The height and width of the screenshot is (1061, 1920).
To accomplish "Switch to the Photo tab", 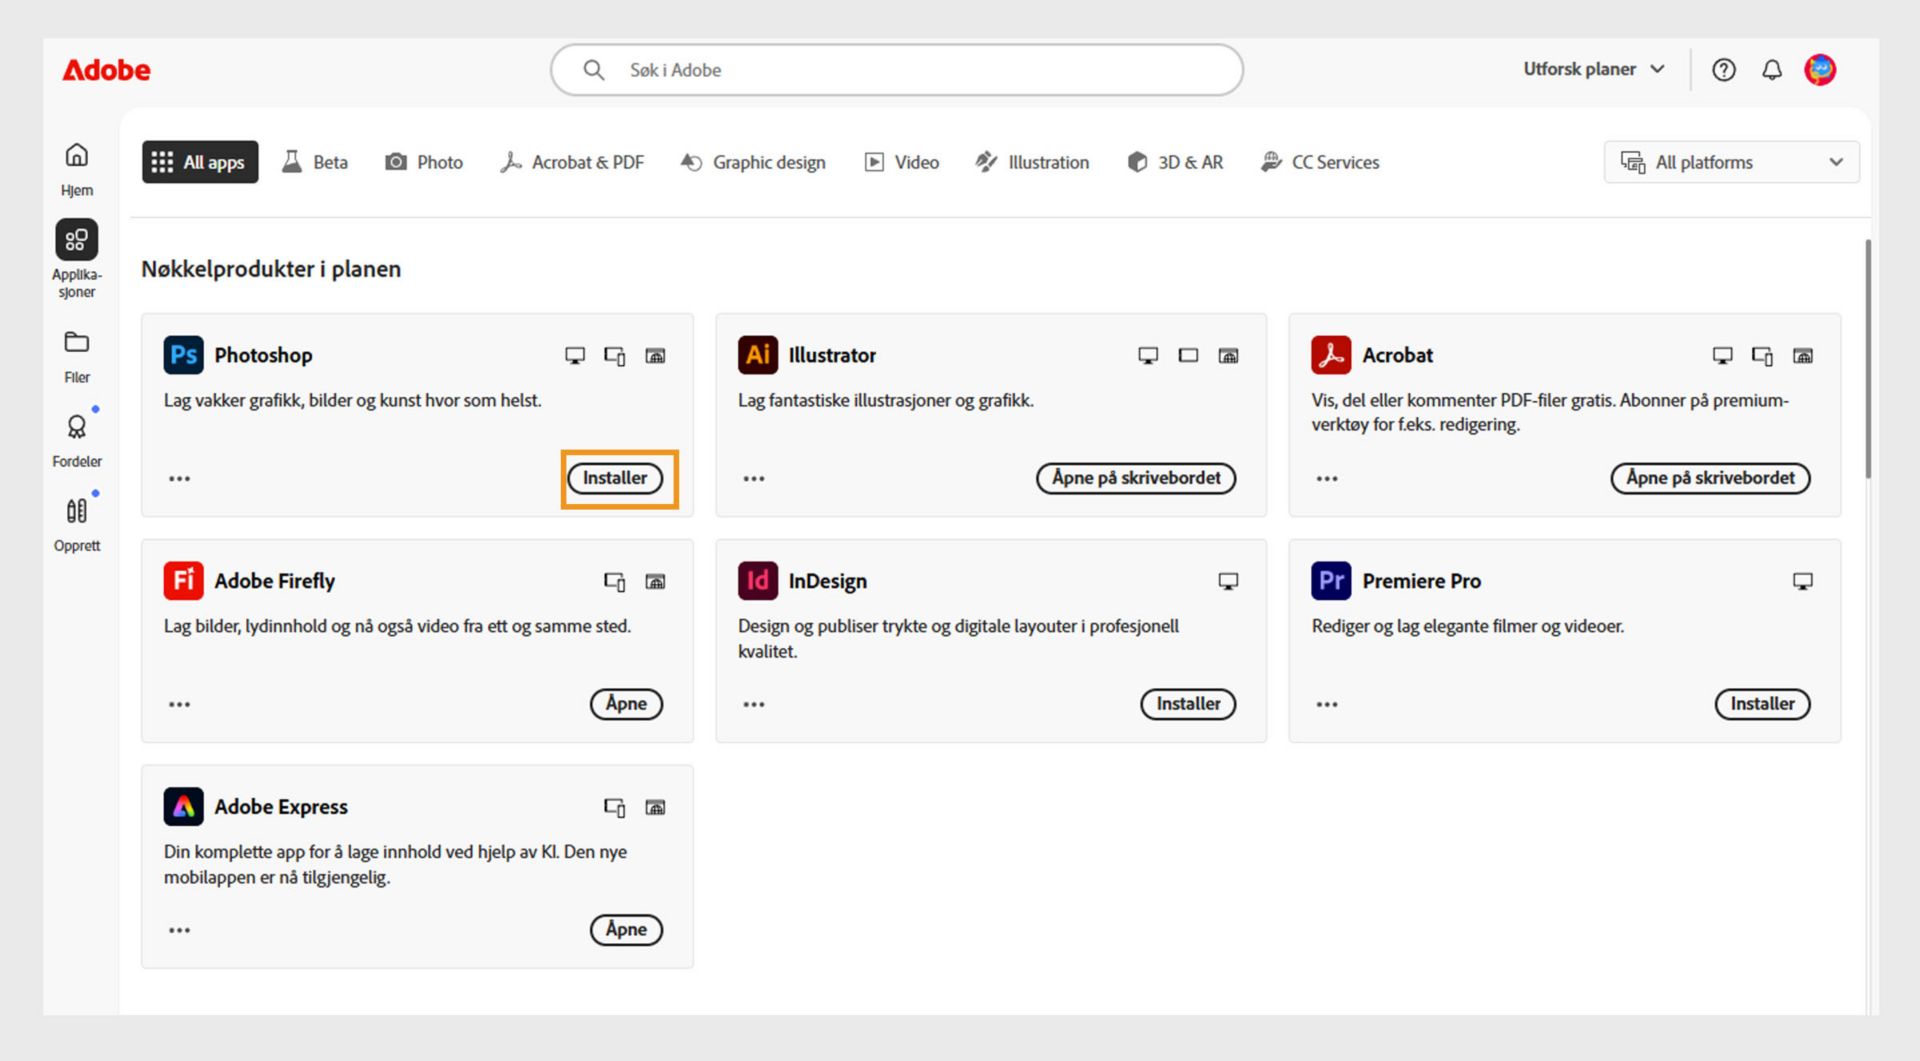I will [x=424, y=162].
